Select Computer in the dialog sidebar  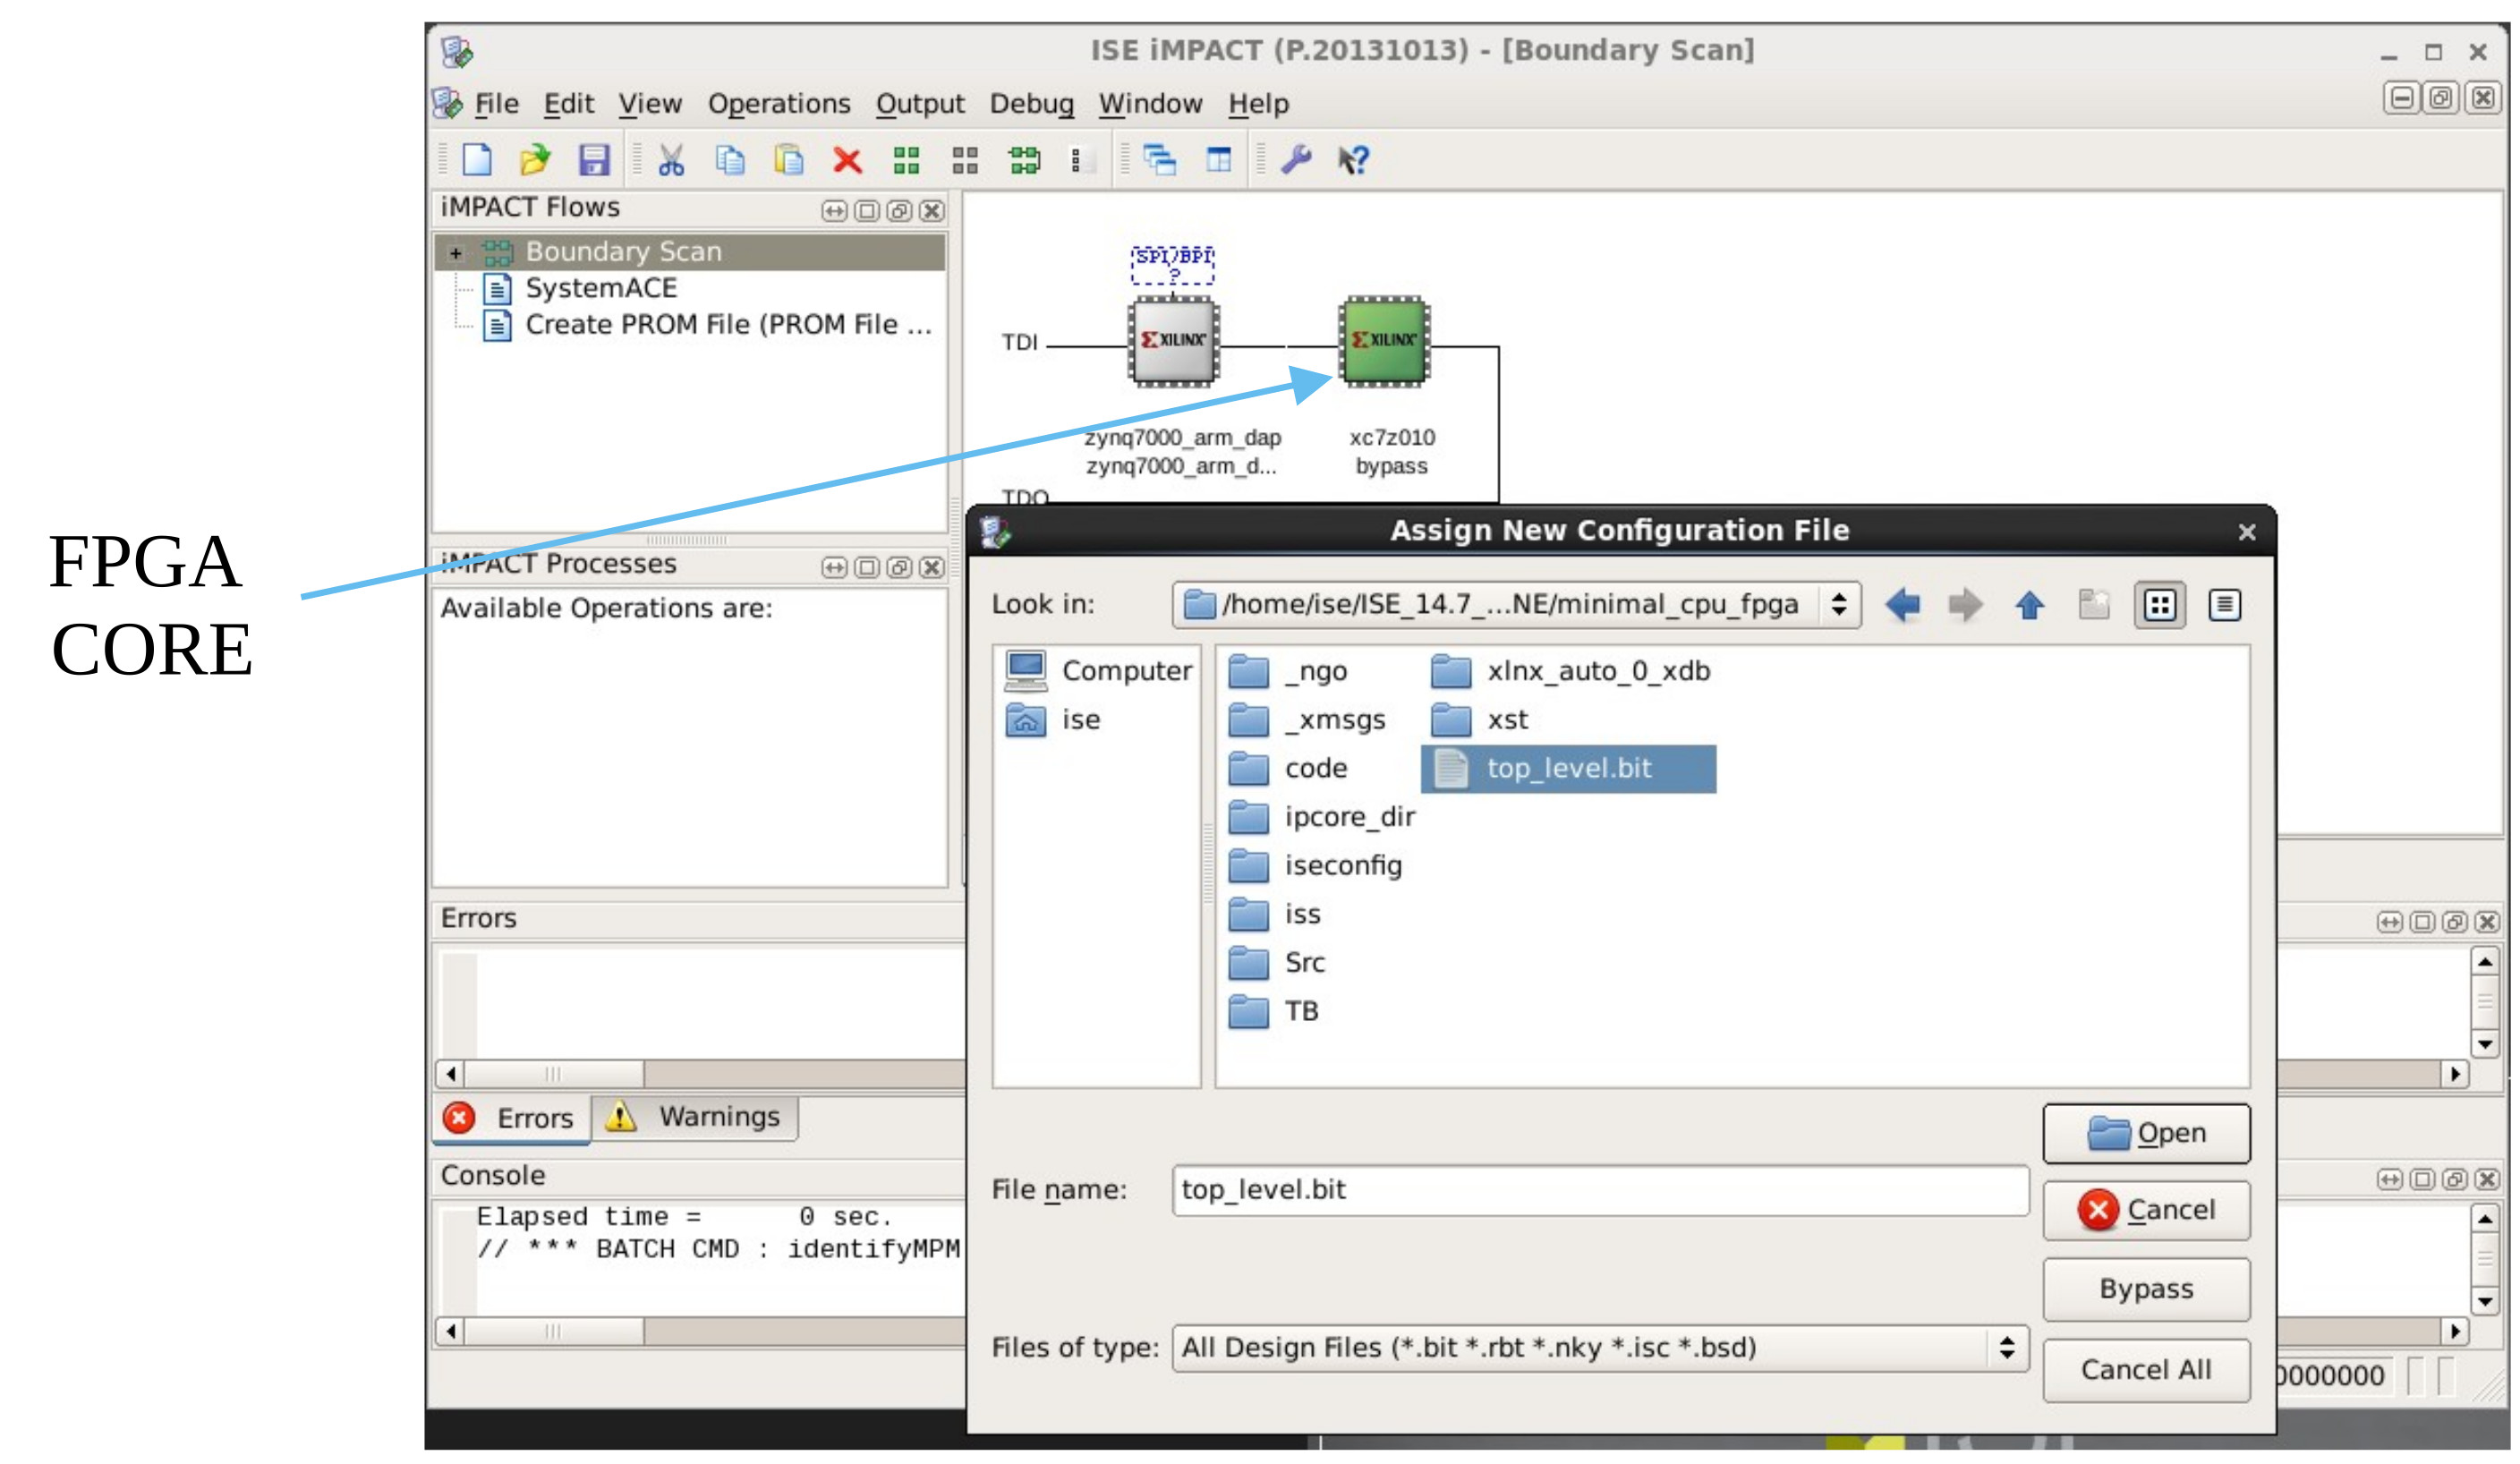[x=1098, y=671]
